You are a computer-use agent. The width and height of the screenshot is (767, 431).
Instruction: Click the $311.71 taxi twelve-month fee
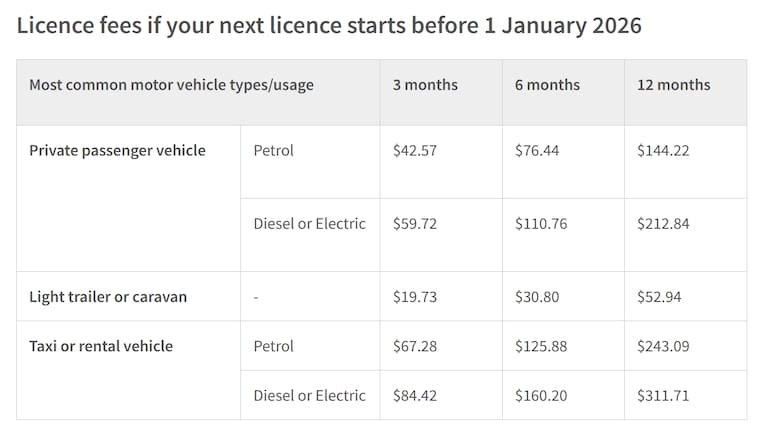(662, 395)
